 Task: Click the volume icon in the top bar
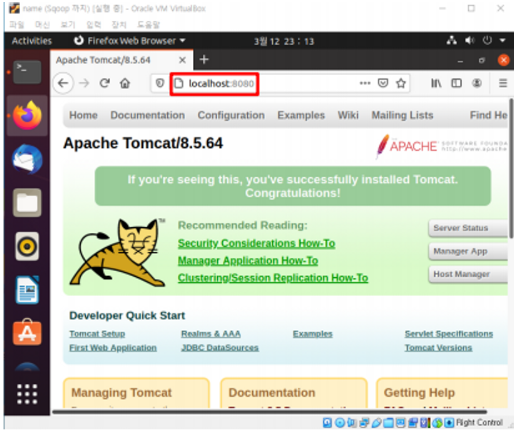coord(469,41)
